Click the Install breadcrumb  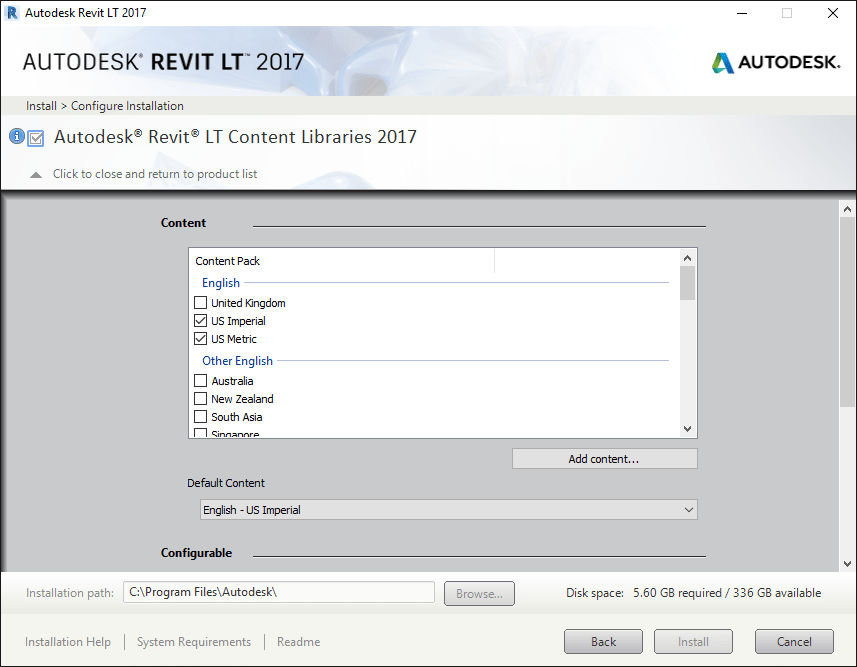42,106
